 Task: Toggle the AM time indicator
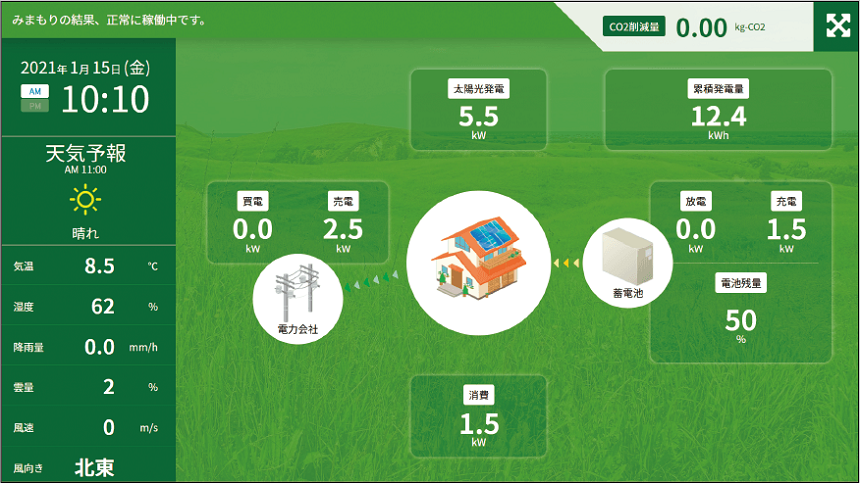34,91
